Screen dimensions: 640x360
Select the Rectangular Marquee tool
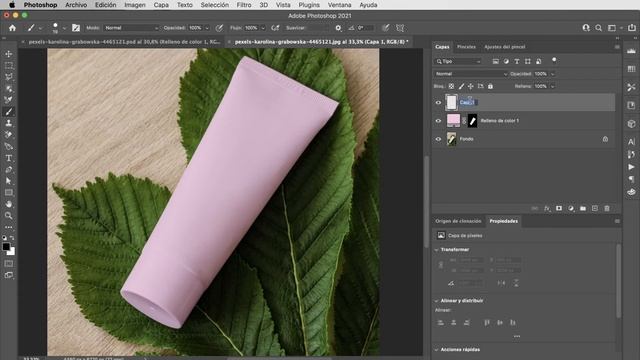click(x=9, y=65)
